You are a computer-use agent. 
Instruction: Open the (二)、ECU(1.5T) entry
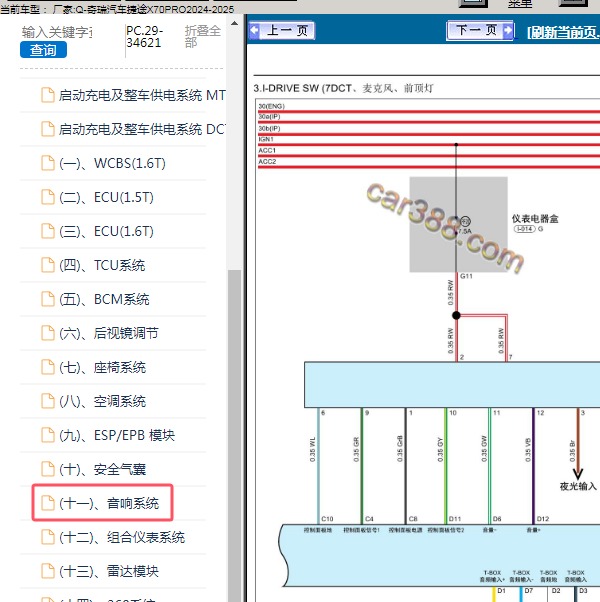113,197
